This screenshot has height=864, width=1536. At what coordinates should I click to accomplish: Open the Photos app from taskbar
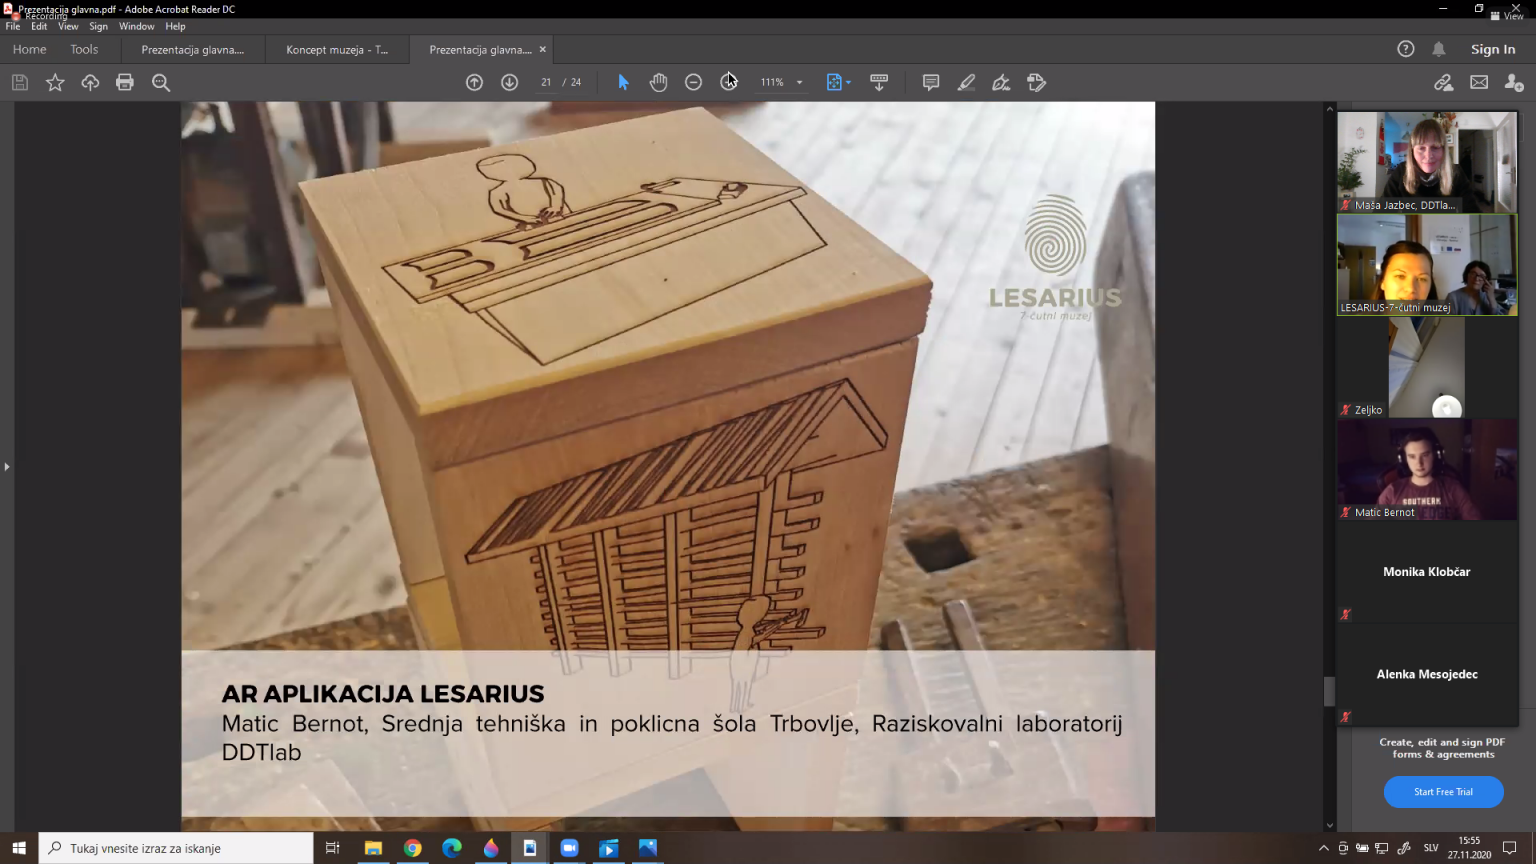tap(648, 848)
